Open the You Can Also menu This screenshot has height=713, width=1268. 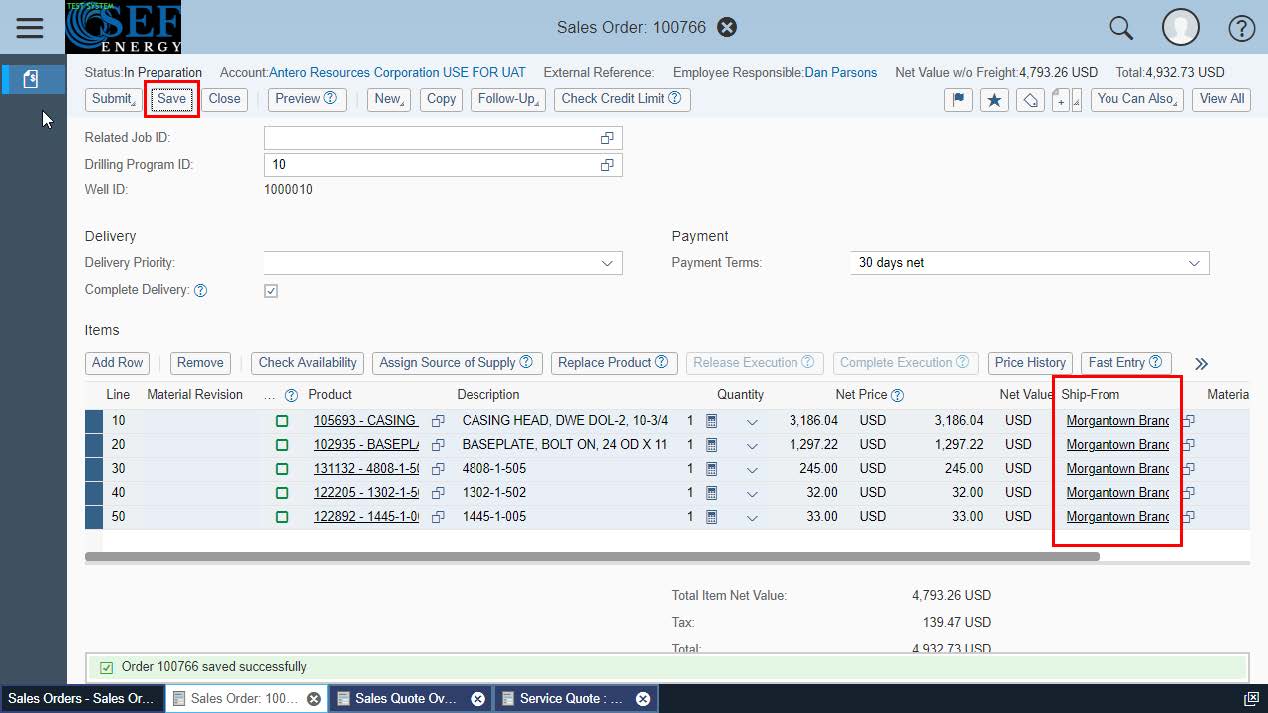tap(1137, 99)
